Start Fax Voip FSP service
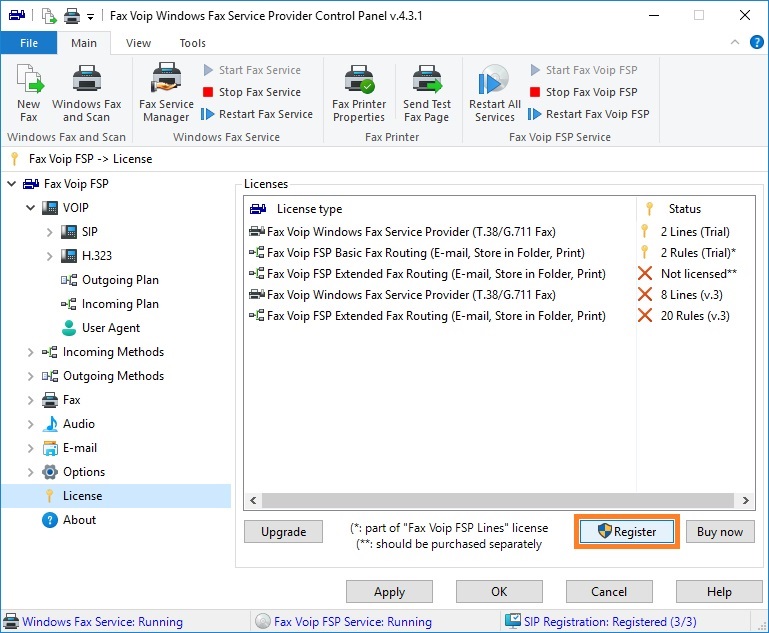769x633 pixels. [584, 70]
